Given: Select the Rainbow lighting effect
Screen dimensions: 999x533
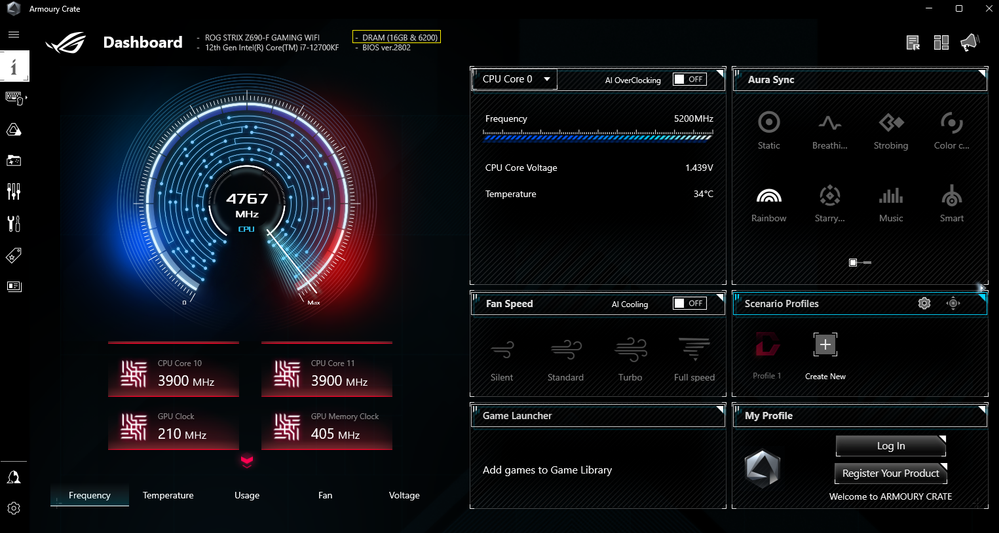Looking at the screenshot, I should (769, 204).
